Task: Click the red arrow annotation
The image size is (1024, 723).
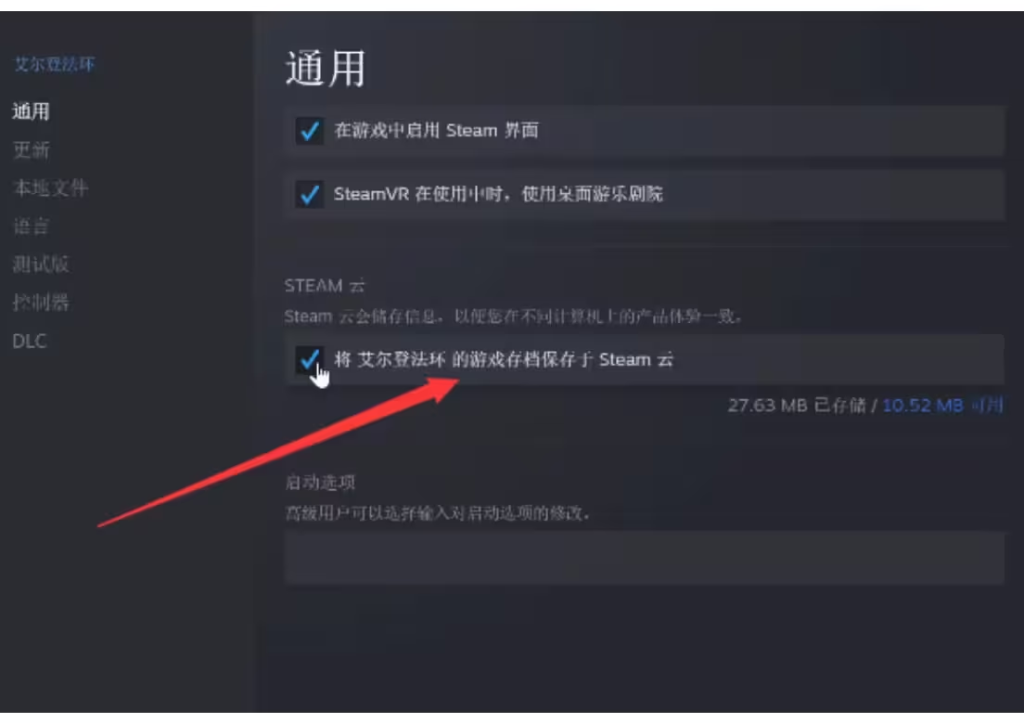Action: pos(278,452)
